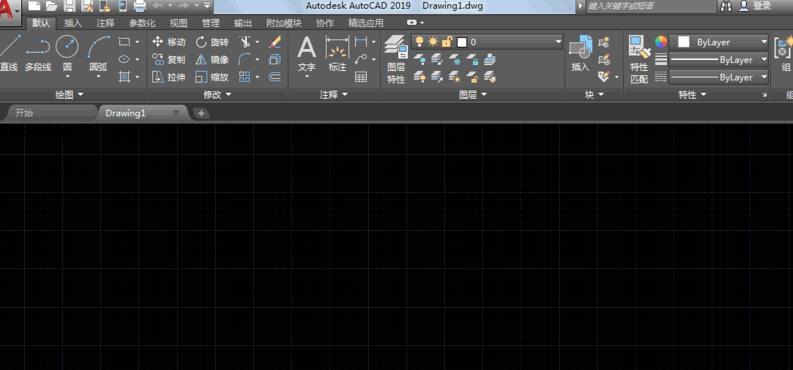The image size is (793, 370).
Task: Click the Match Layer icon
Action: click(x=489, y=77)
